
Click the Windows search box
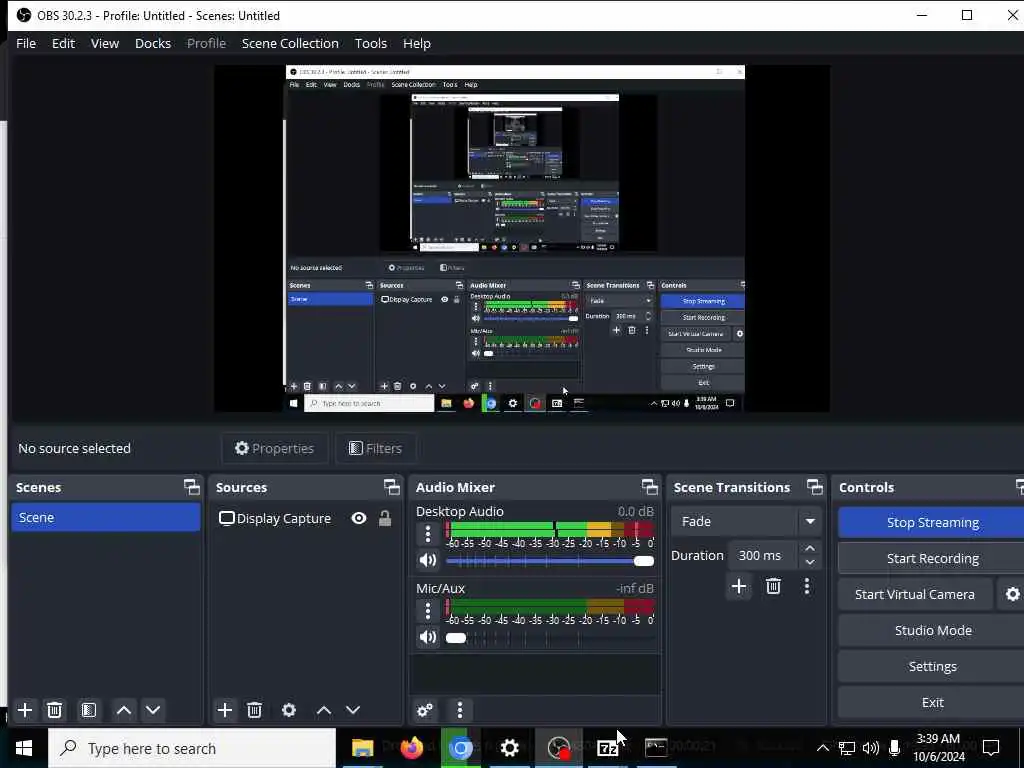(x=192, y=748)
